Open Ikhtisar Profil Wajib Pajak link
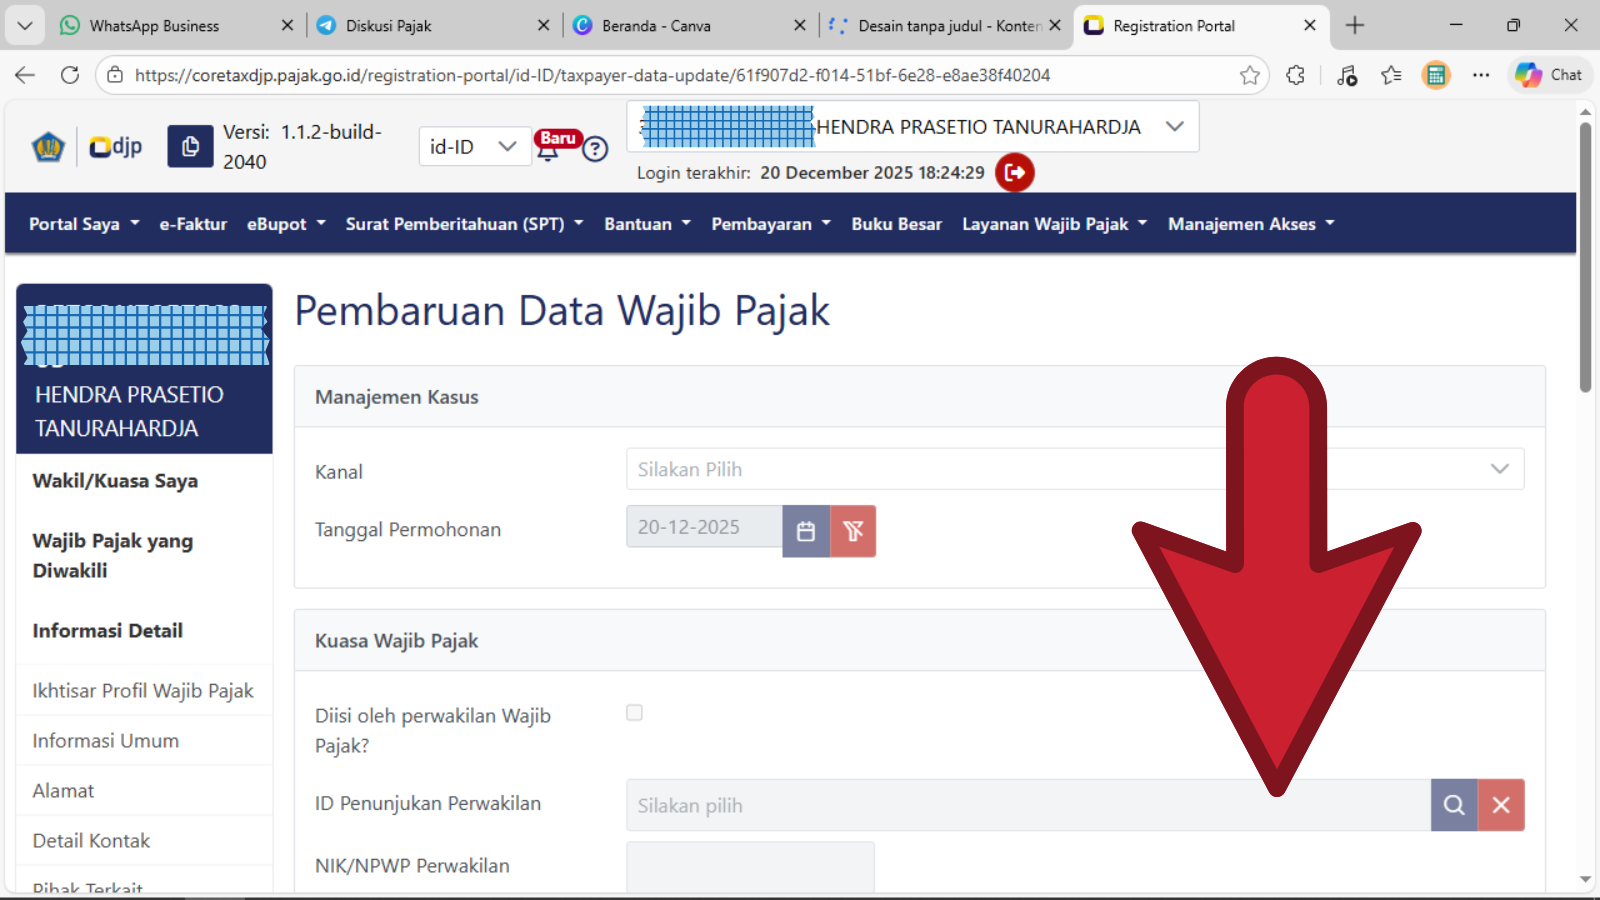 (x=143, y=691)
